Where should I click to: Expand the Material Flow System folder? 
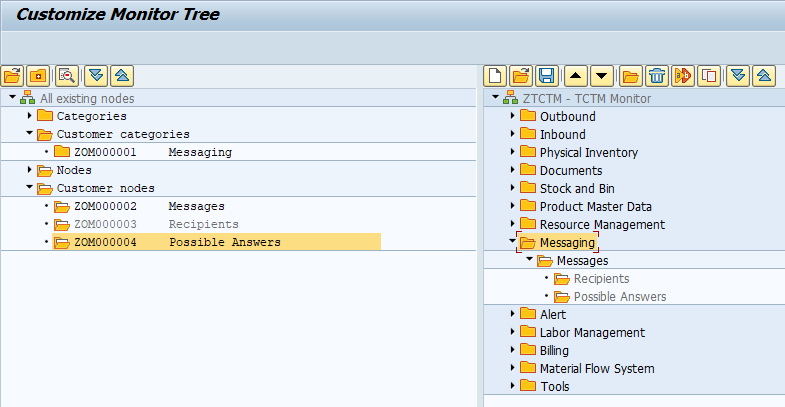point(513,368)
